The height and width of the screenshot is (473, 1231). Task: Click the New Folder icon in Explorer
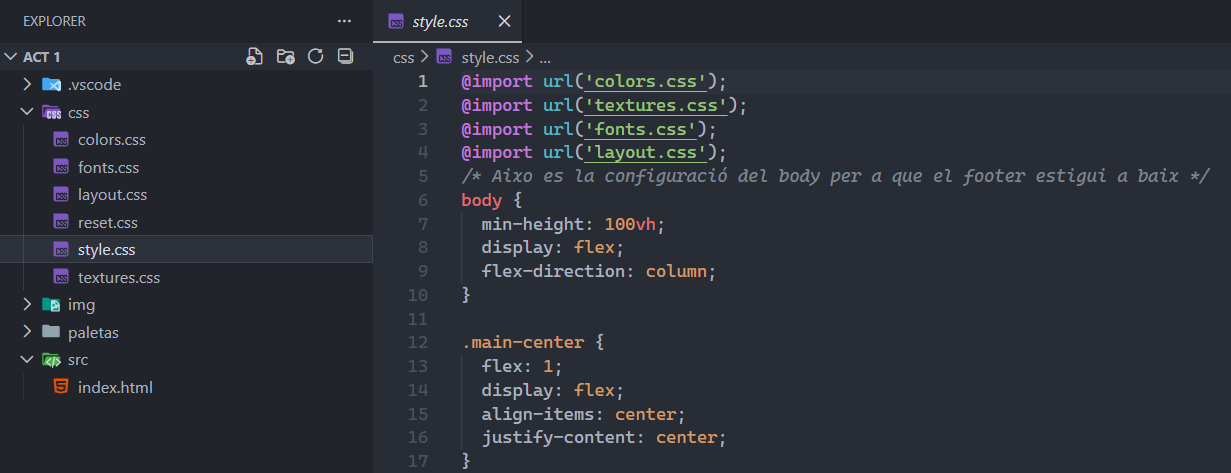[x=285, y=57]
